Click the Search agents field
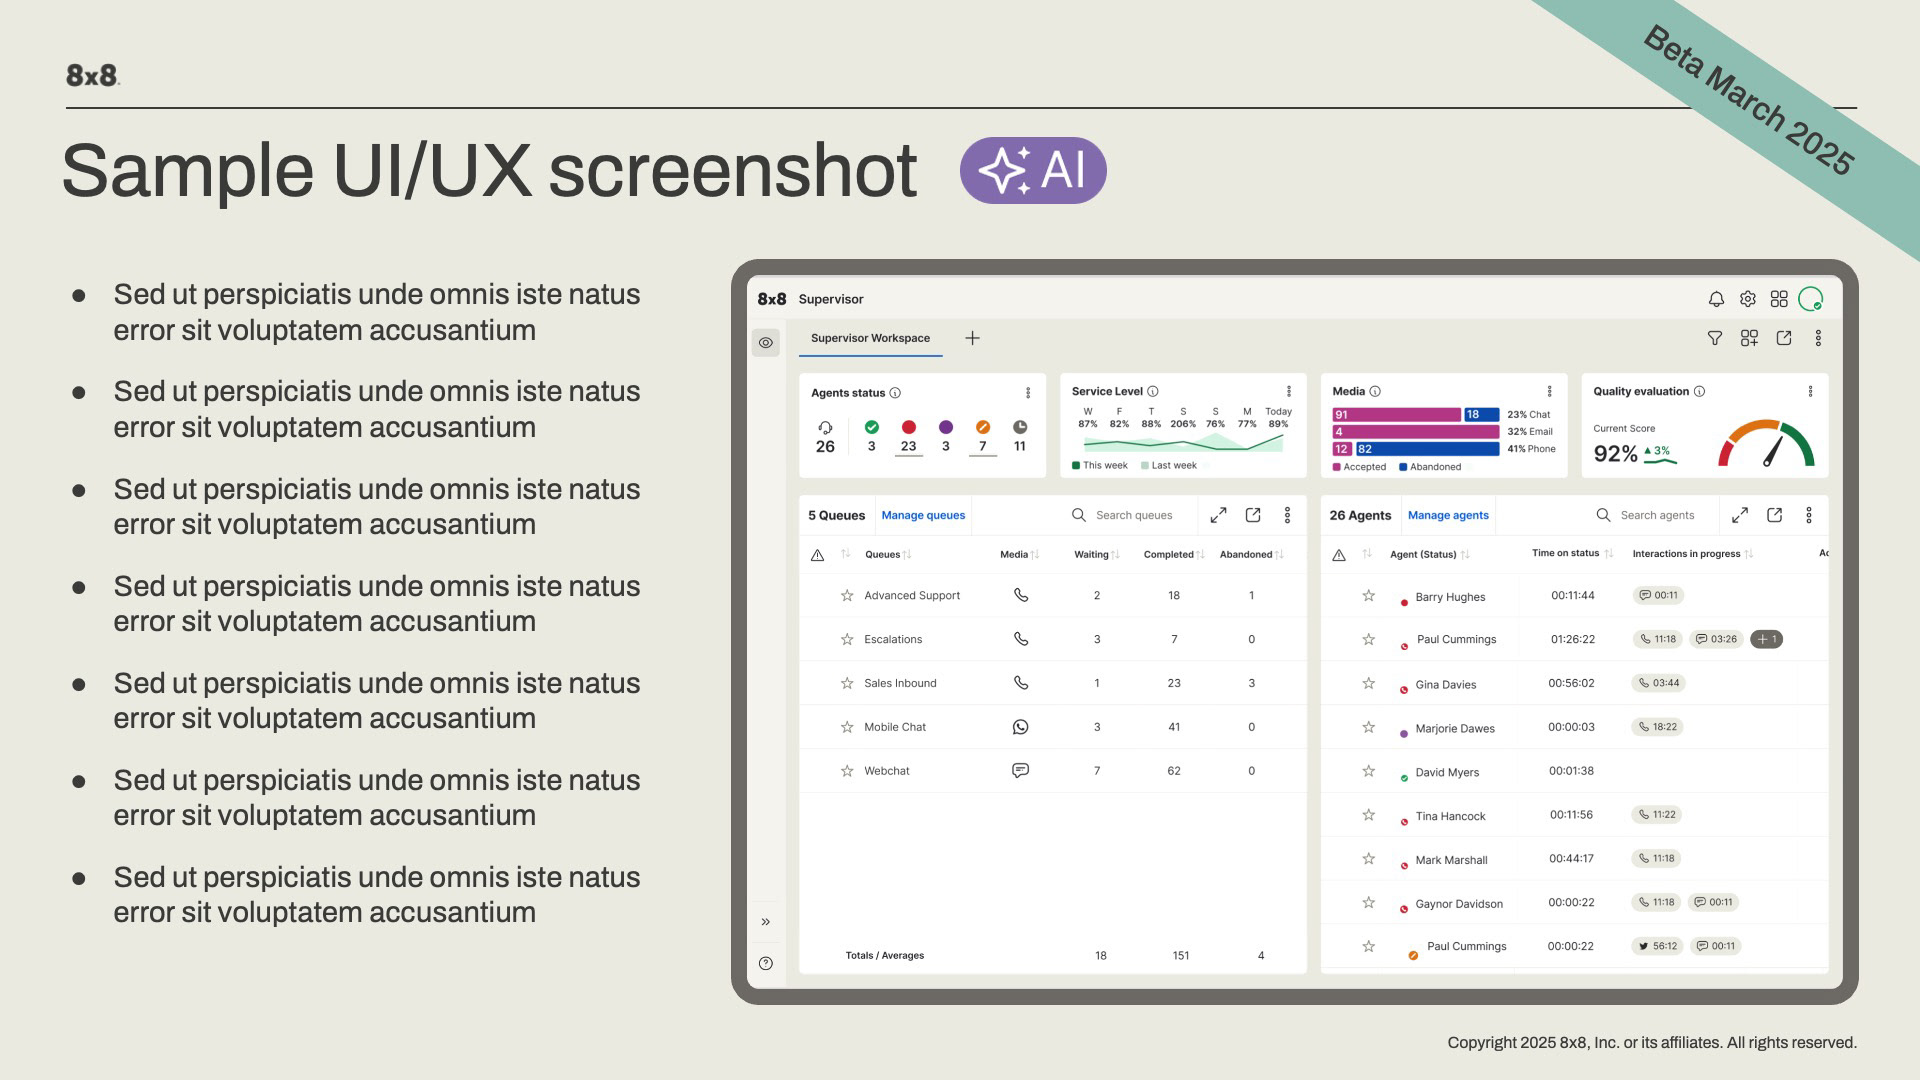Image resolution: width=1920 pixels, height=1080 pixels. click(1657, 515)
